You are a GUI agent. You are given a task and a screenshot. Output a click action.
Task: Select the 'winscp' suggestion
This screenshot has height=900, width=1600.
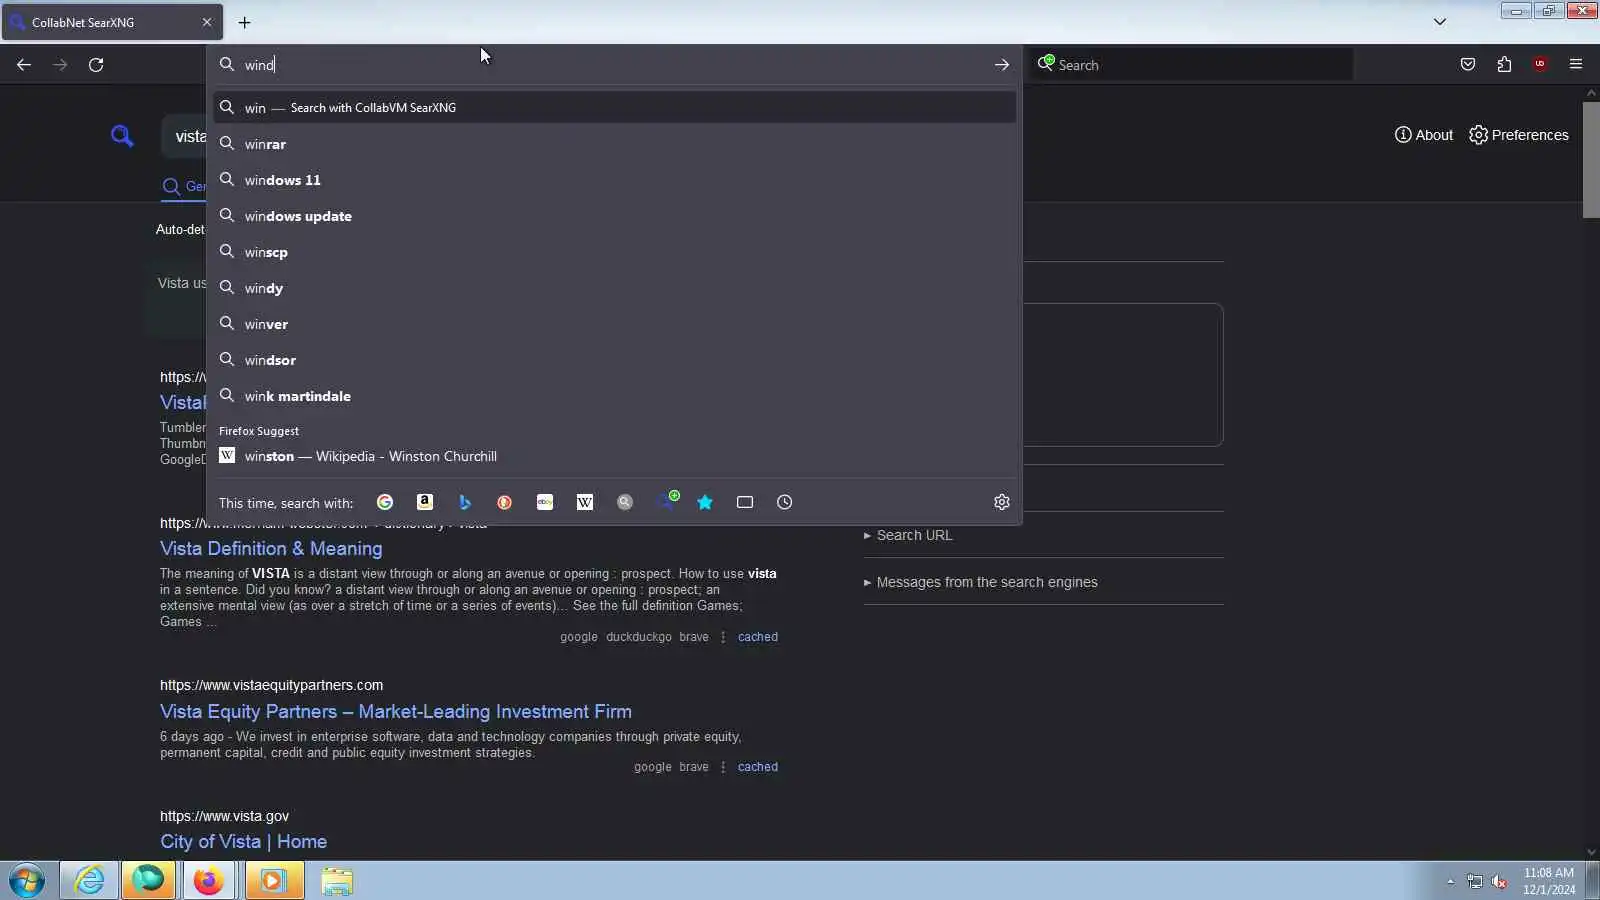pos(615,252)
